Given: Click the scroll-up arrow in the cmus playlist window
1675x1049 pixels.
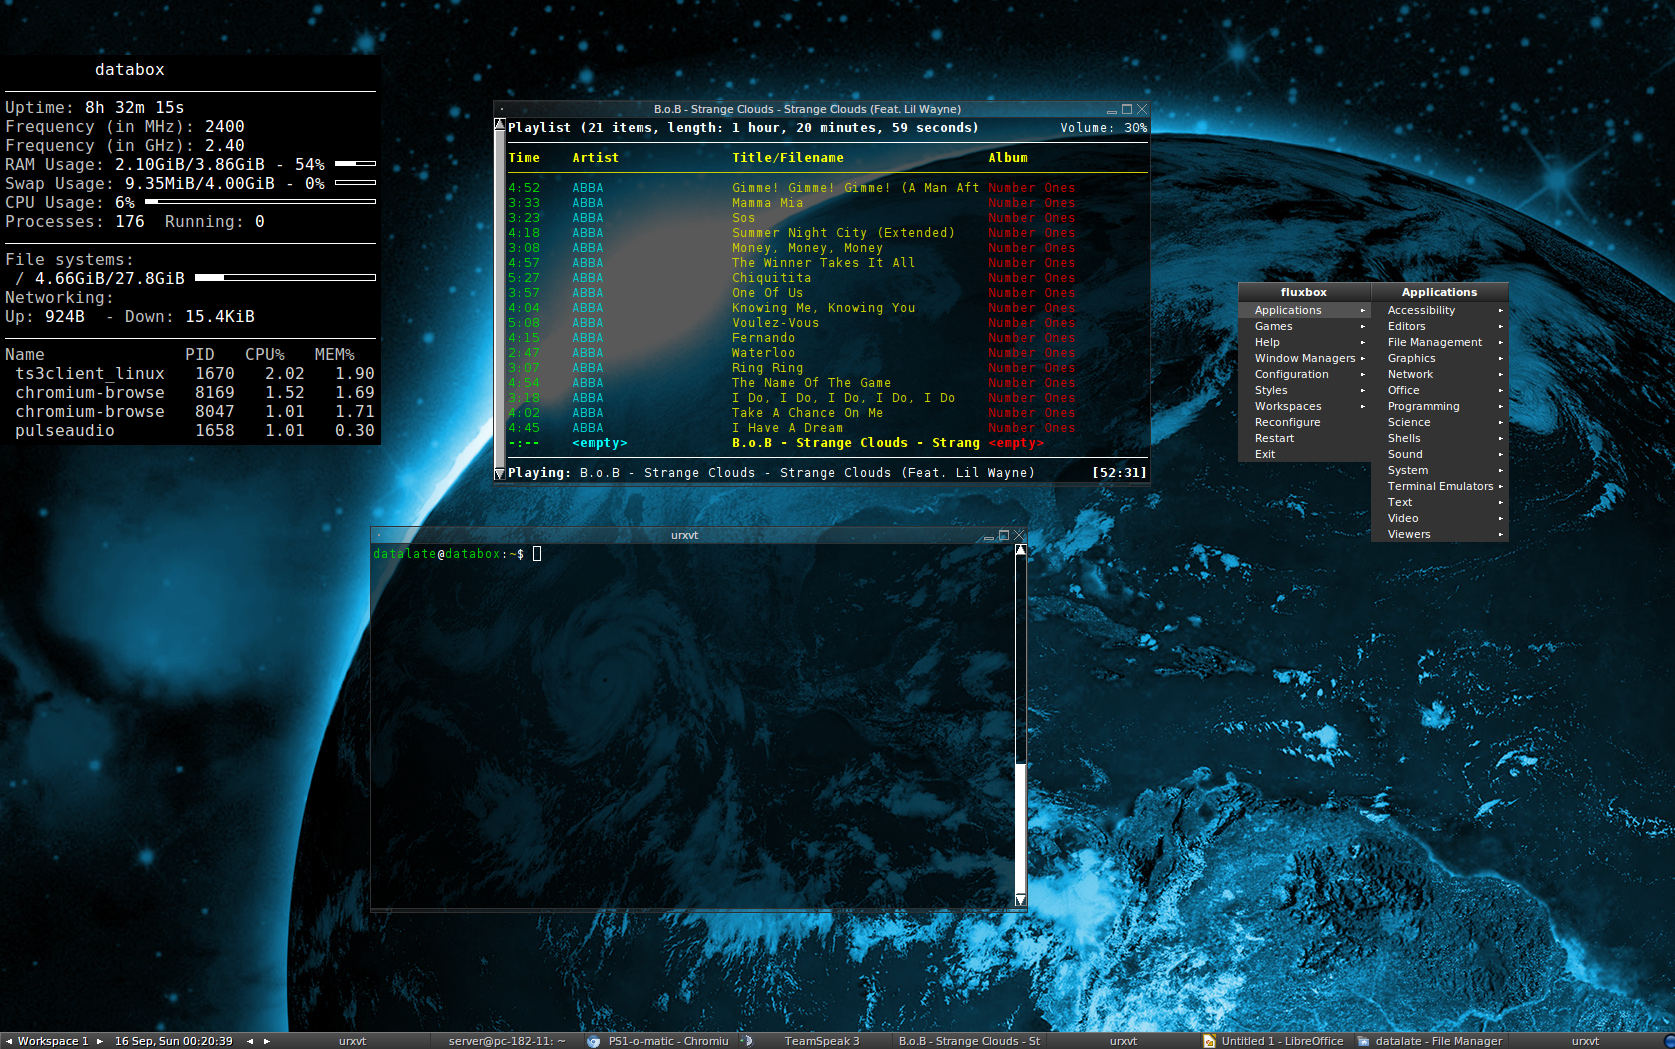Looking at the screenshot, I should 500,125.
